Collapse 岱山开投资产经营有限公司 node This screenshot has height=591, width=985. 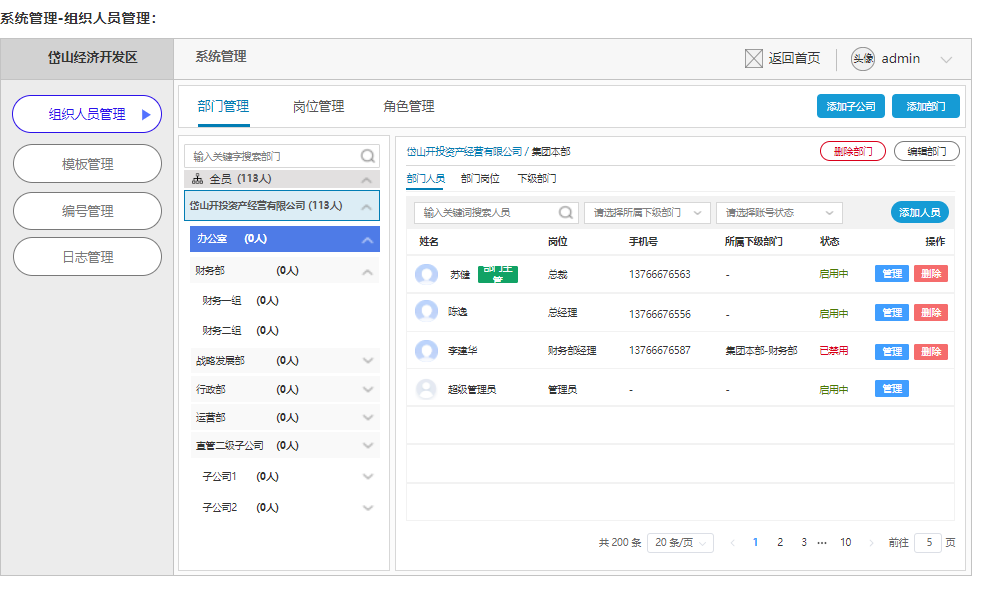tap(367, 207)
